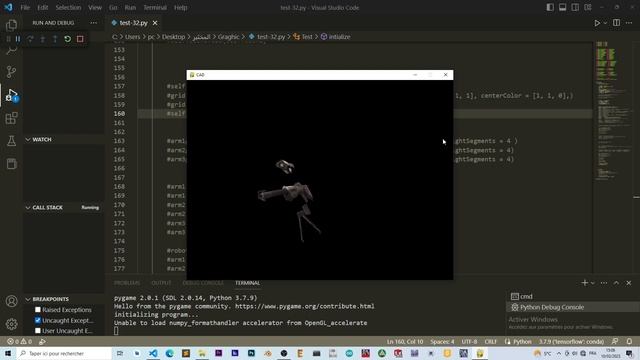Open terminal panel views and more actions
Image resolution: width=640 pixels, height=360 pixels.
click(x=604, y=283)
